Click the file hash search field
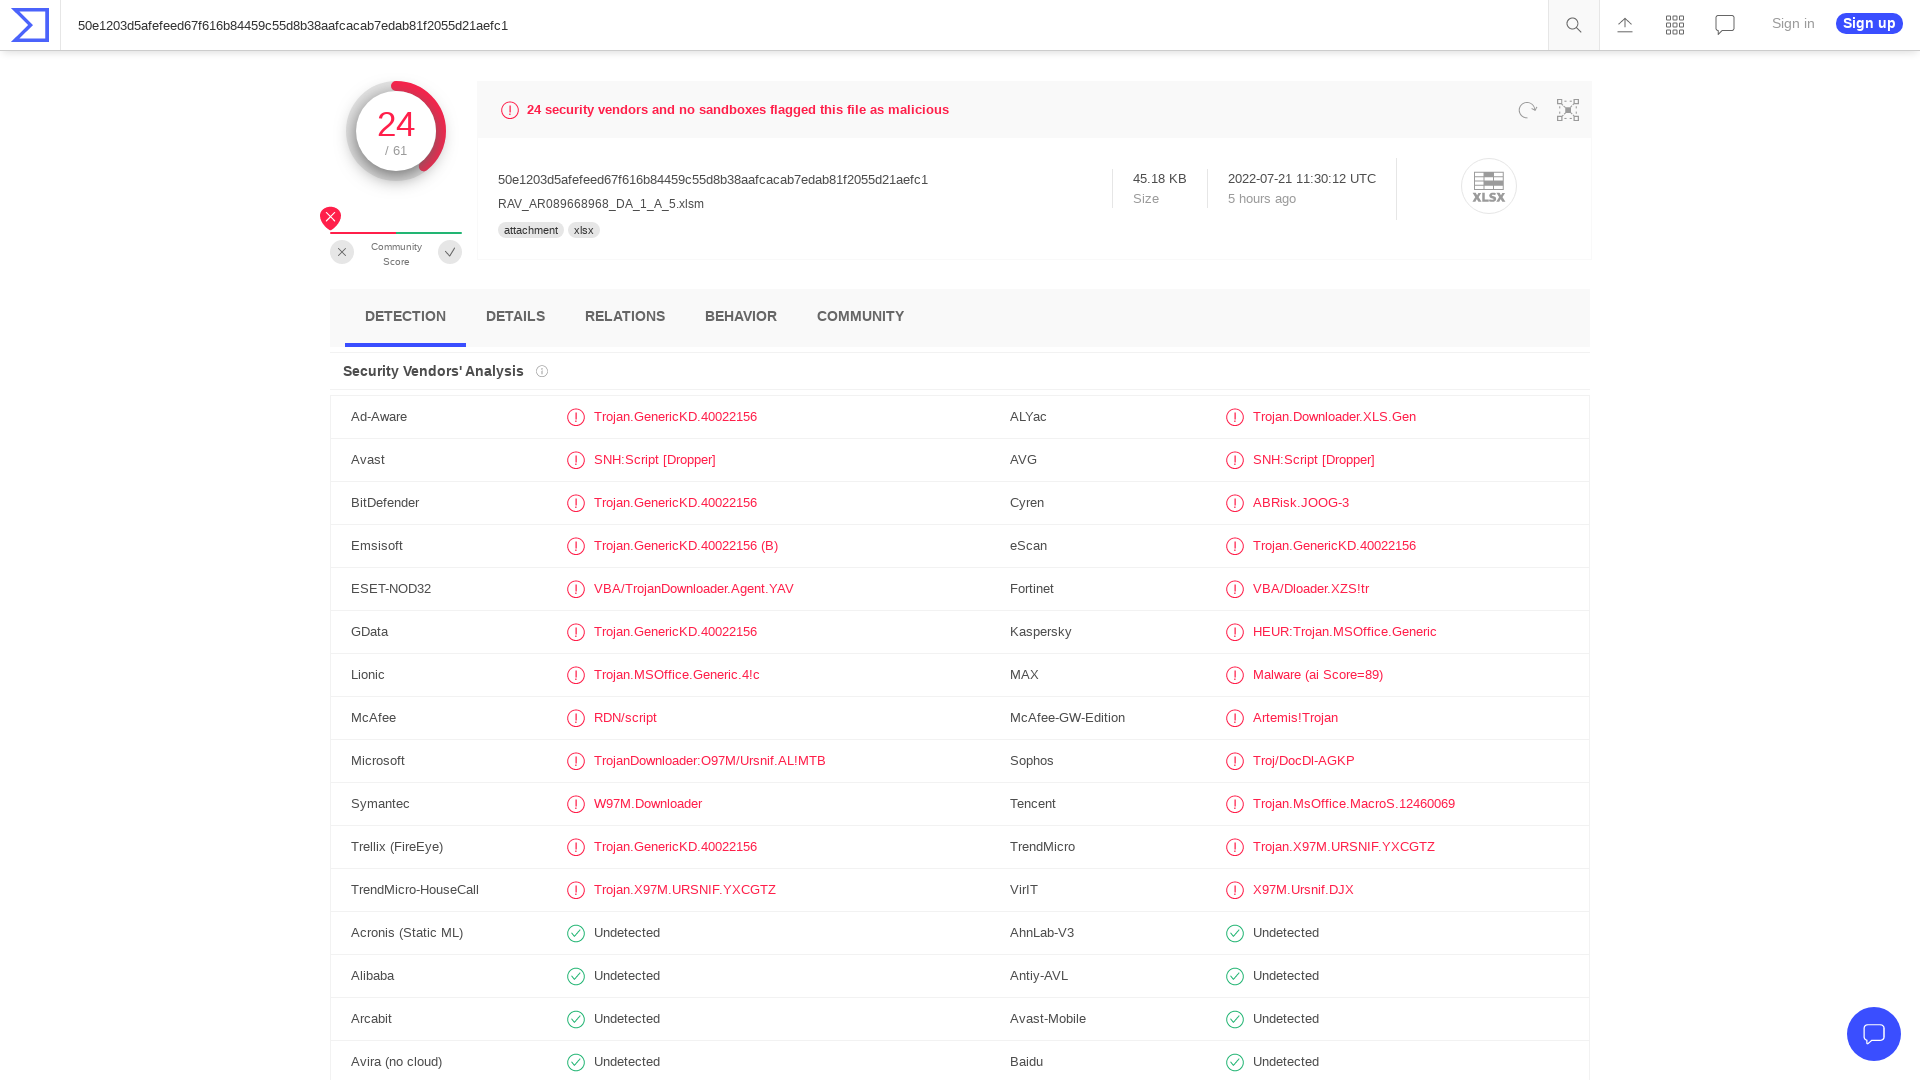Screen dimensions: 1920x1080 pos(800,25)
